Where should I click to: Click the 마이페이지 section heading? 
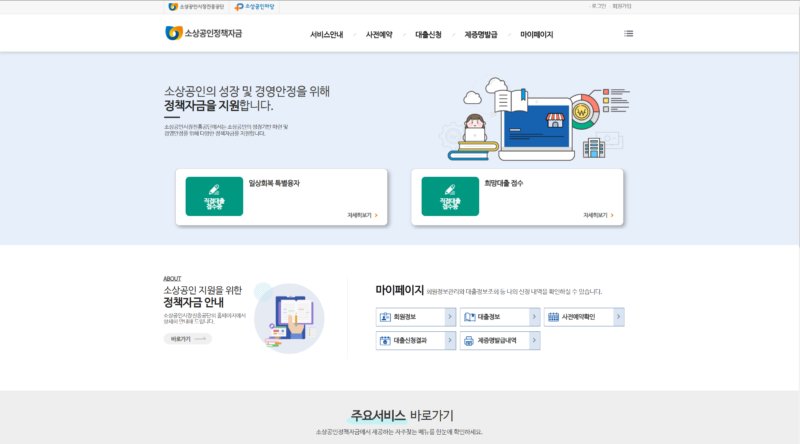pos(399,290)
